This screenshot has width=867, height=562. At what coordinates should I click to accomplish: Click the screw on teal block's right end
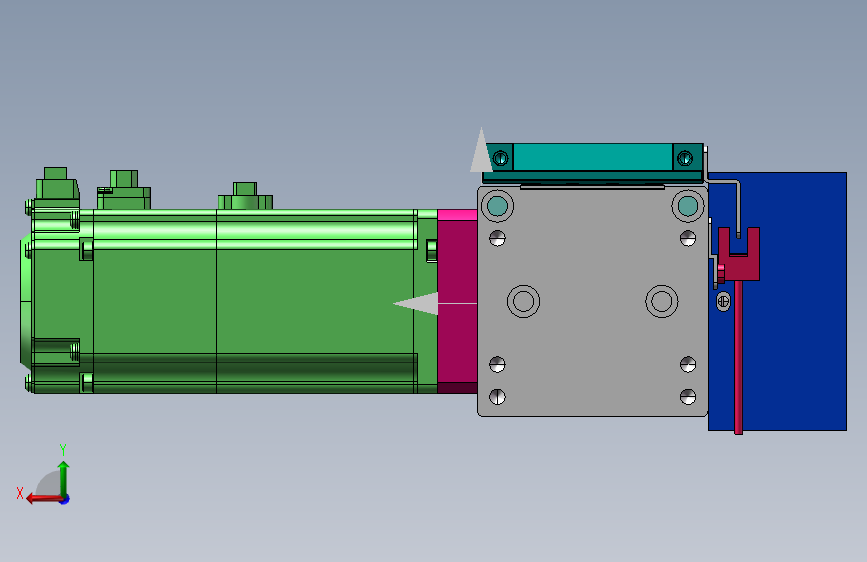685,158
